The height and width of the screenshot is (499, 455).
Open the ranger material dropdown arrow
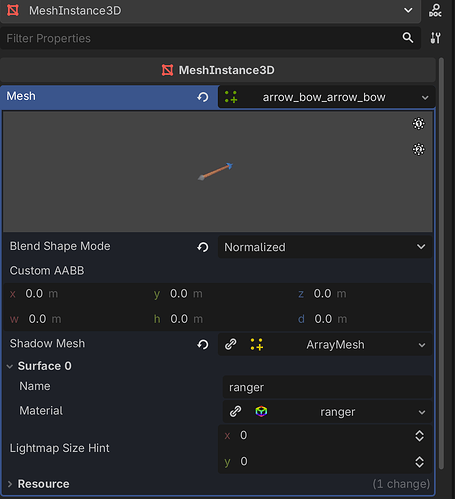pos(422,412)
